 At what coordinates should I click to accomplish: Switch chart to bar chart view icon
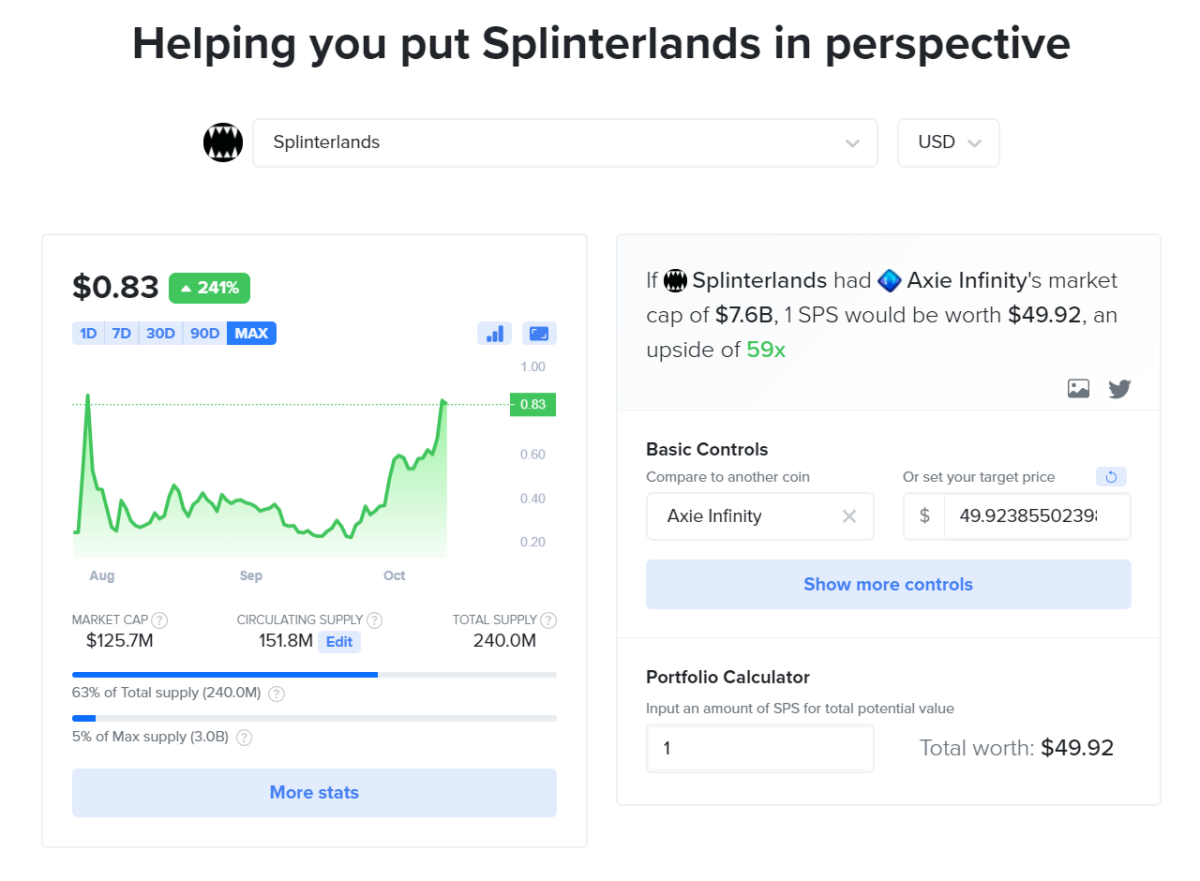coord(495,334)
